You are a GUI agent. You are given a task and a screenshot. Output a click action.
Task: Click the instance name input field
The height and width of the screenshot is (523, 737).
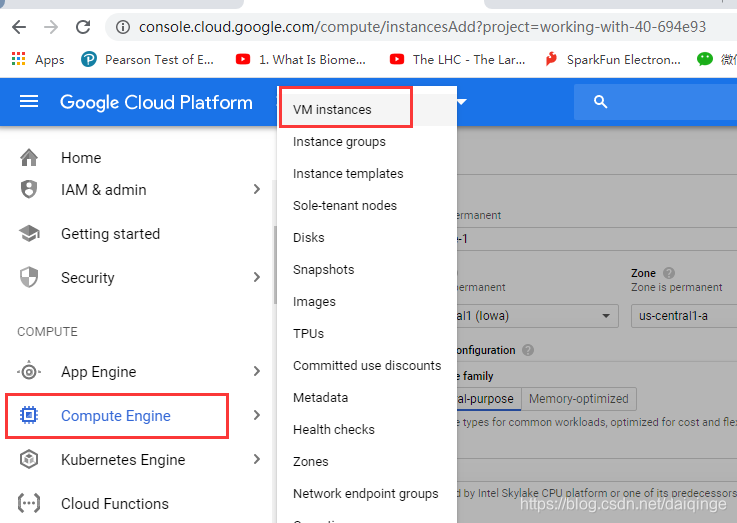(x=597, y=239)
